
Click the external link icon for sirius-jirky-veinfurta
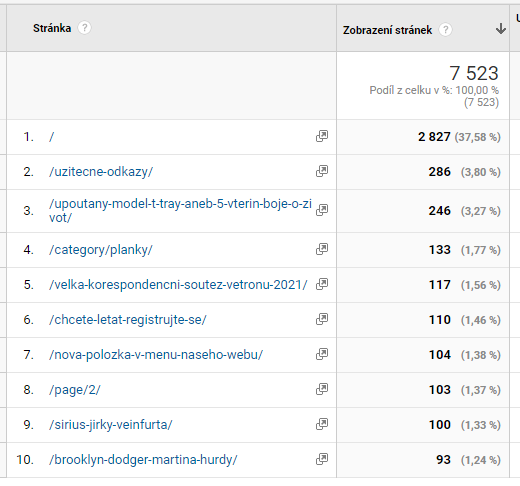(322, 424)
